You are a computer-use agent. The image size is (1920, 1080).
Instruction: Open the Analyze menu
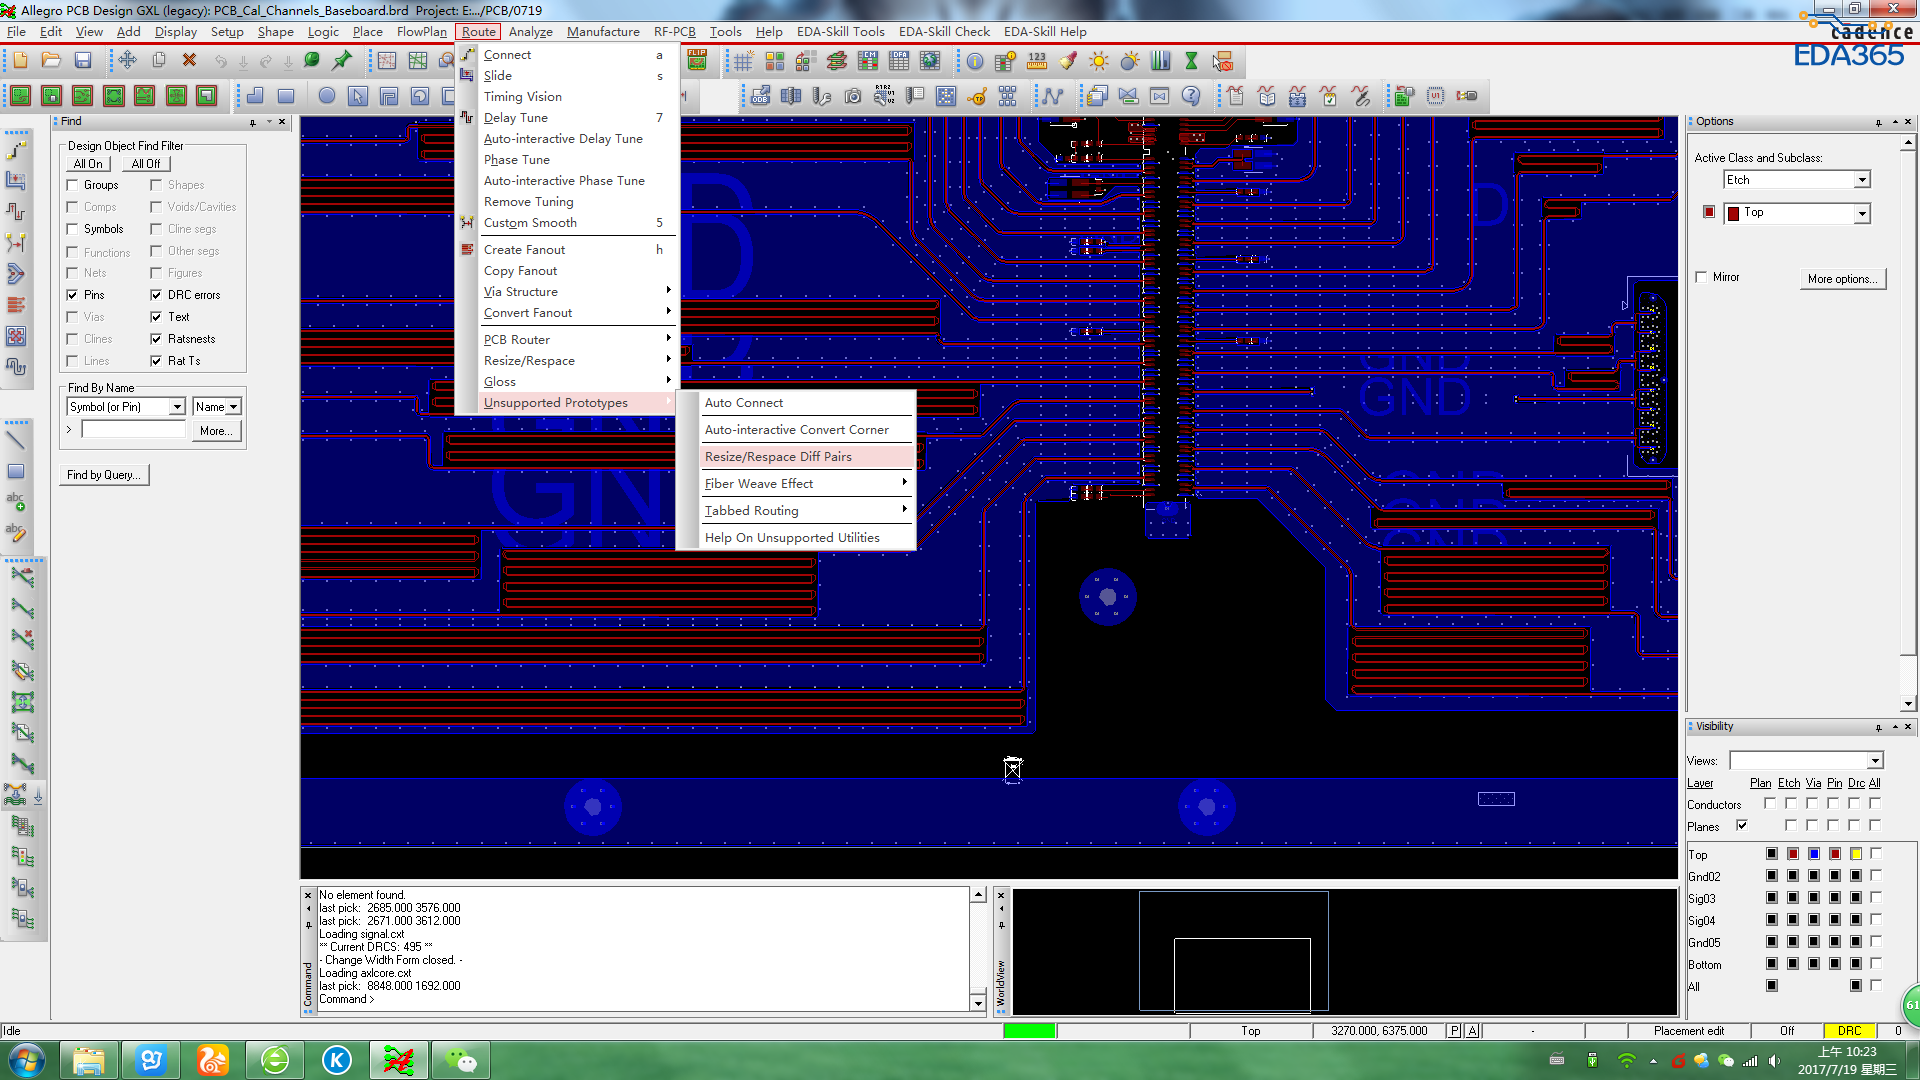[x=530, y=32]
